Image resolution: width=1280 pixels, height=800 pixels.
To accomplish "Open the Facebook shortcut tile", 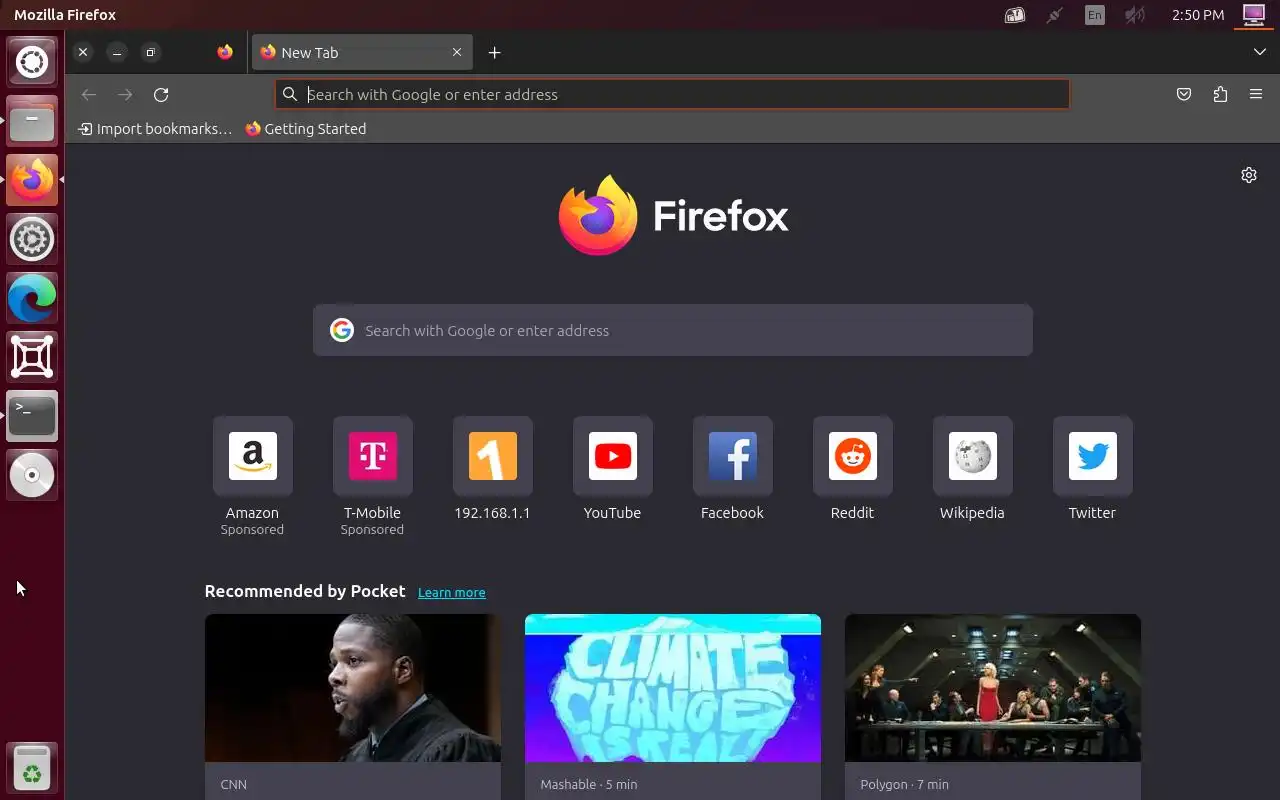I will click(733, 456).
